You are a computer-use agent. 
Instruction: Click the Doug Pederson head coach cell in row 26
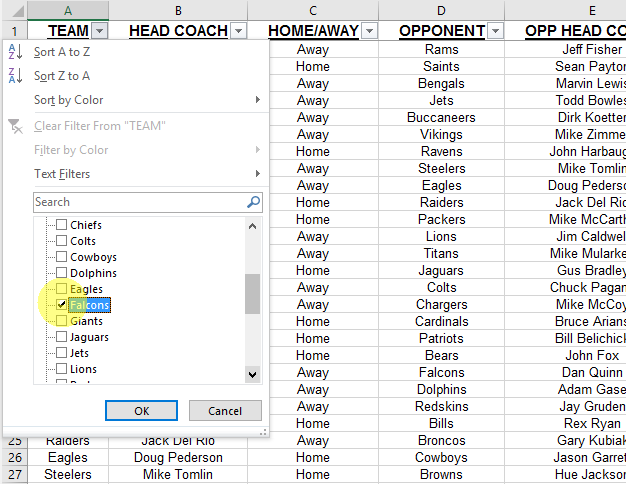(x=178, y=457)
